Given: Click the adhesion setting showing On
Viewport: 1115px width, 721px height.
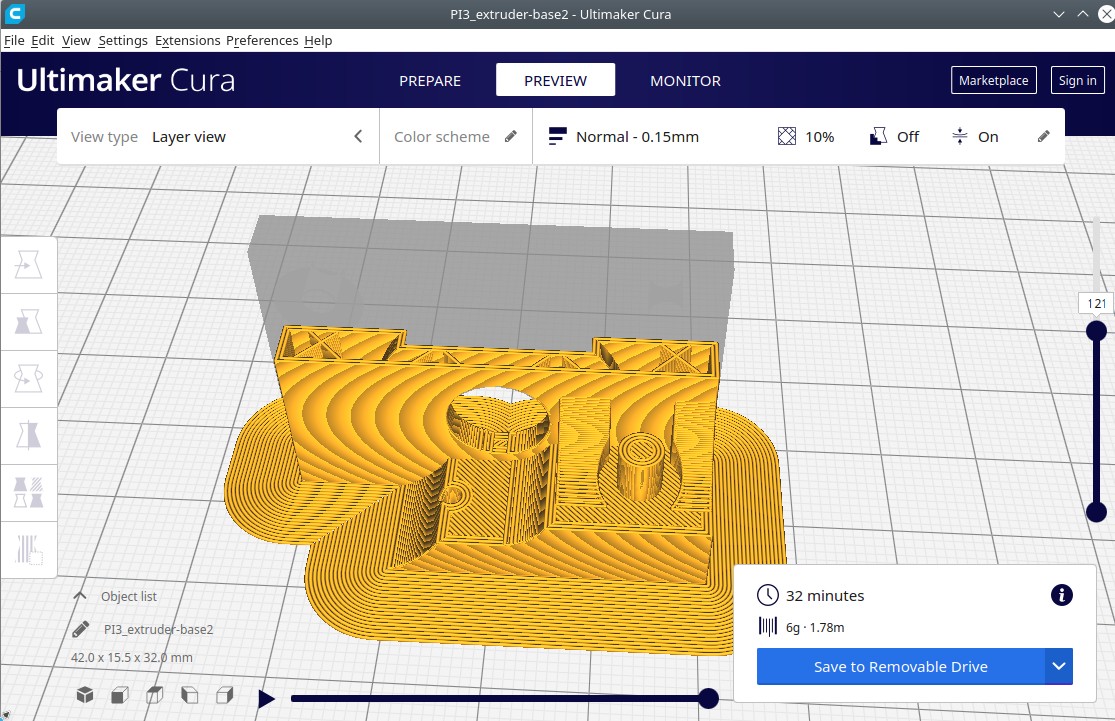Looking at the screenshot, I should [x=975, y=137].
